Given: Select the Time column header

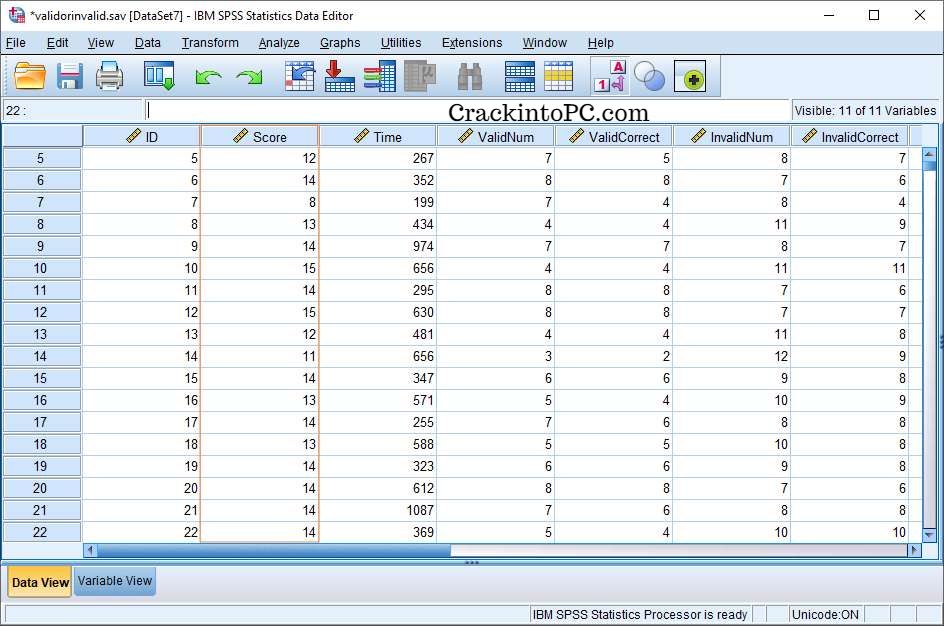Looking at the screenshot, I should click(x=377, y=137).
